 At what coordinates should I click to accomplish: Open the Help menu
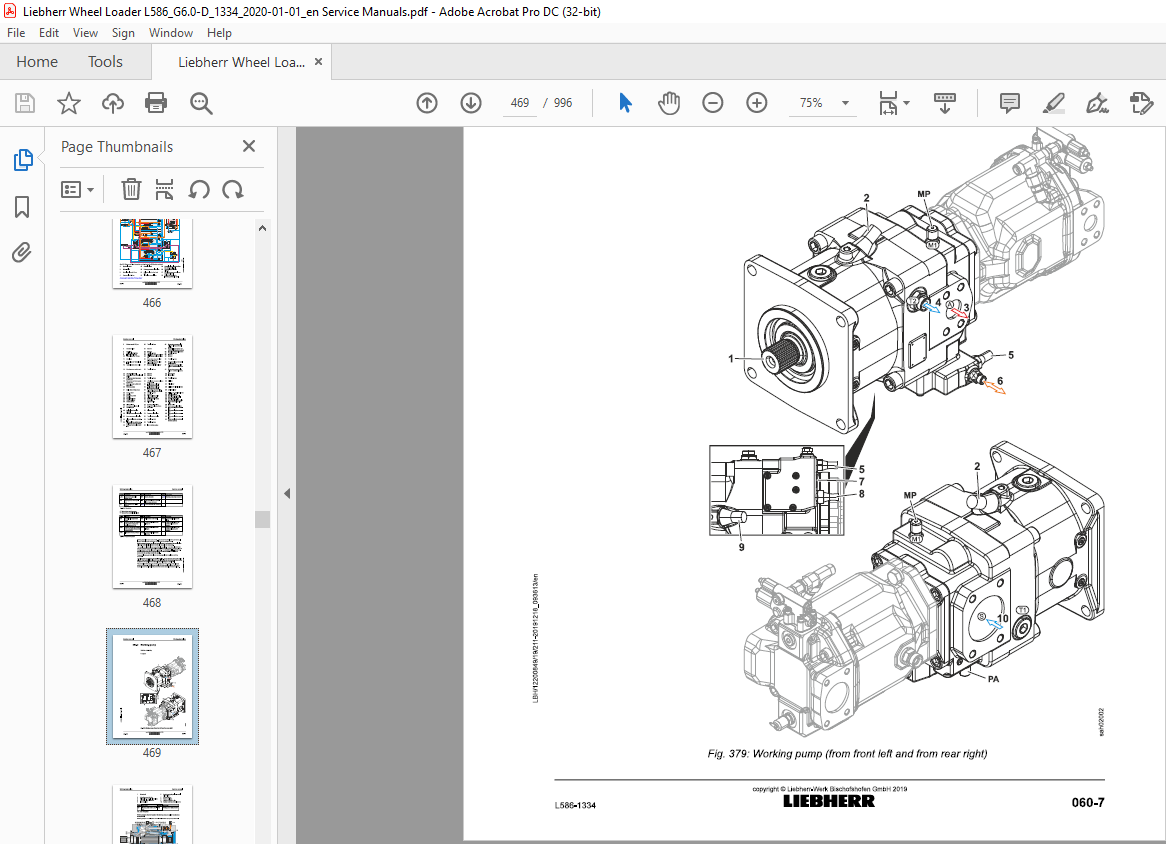pyautogui.click(x=219, y=33)
